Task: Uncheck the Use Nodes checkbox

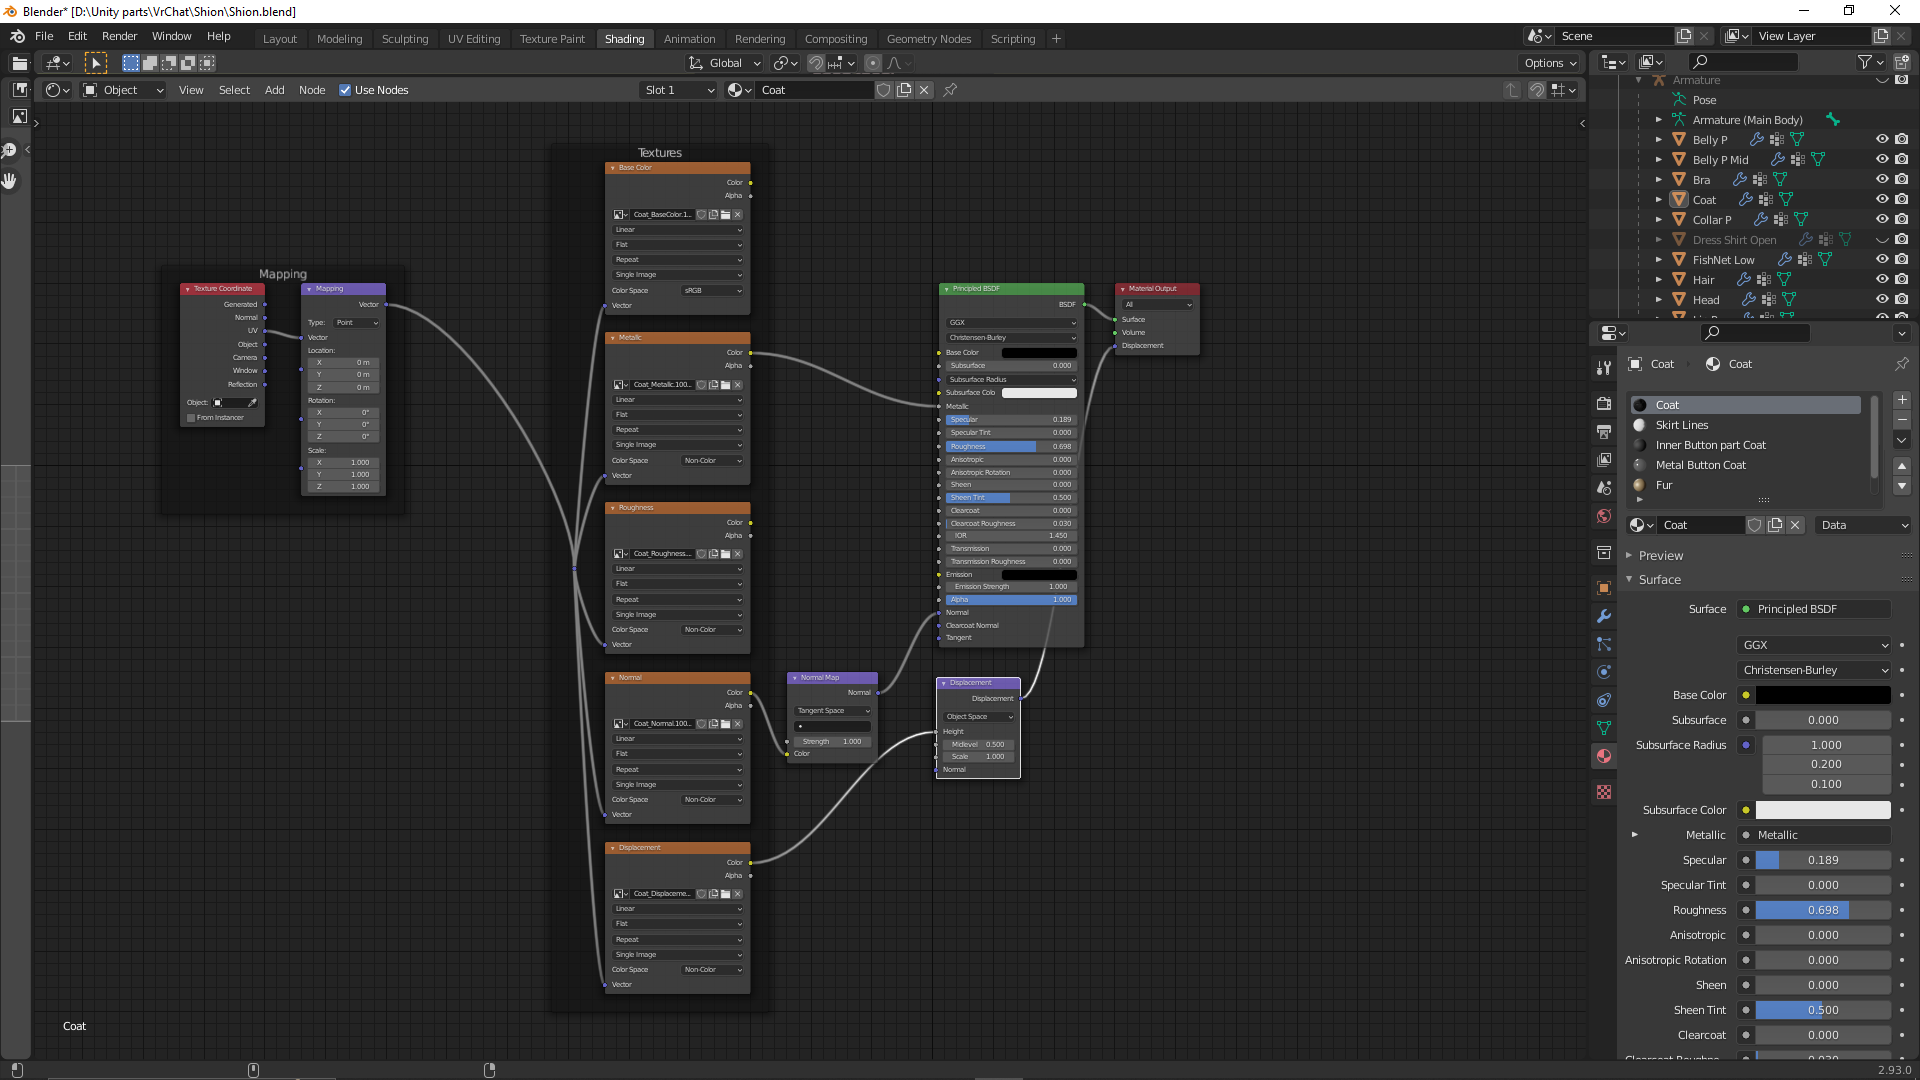Action: tap(345, 90)
